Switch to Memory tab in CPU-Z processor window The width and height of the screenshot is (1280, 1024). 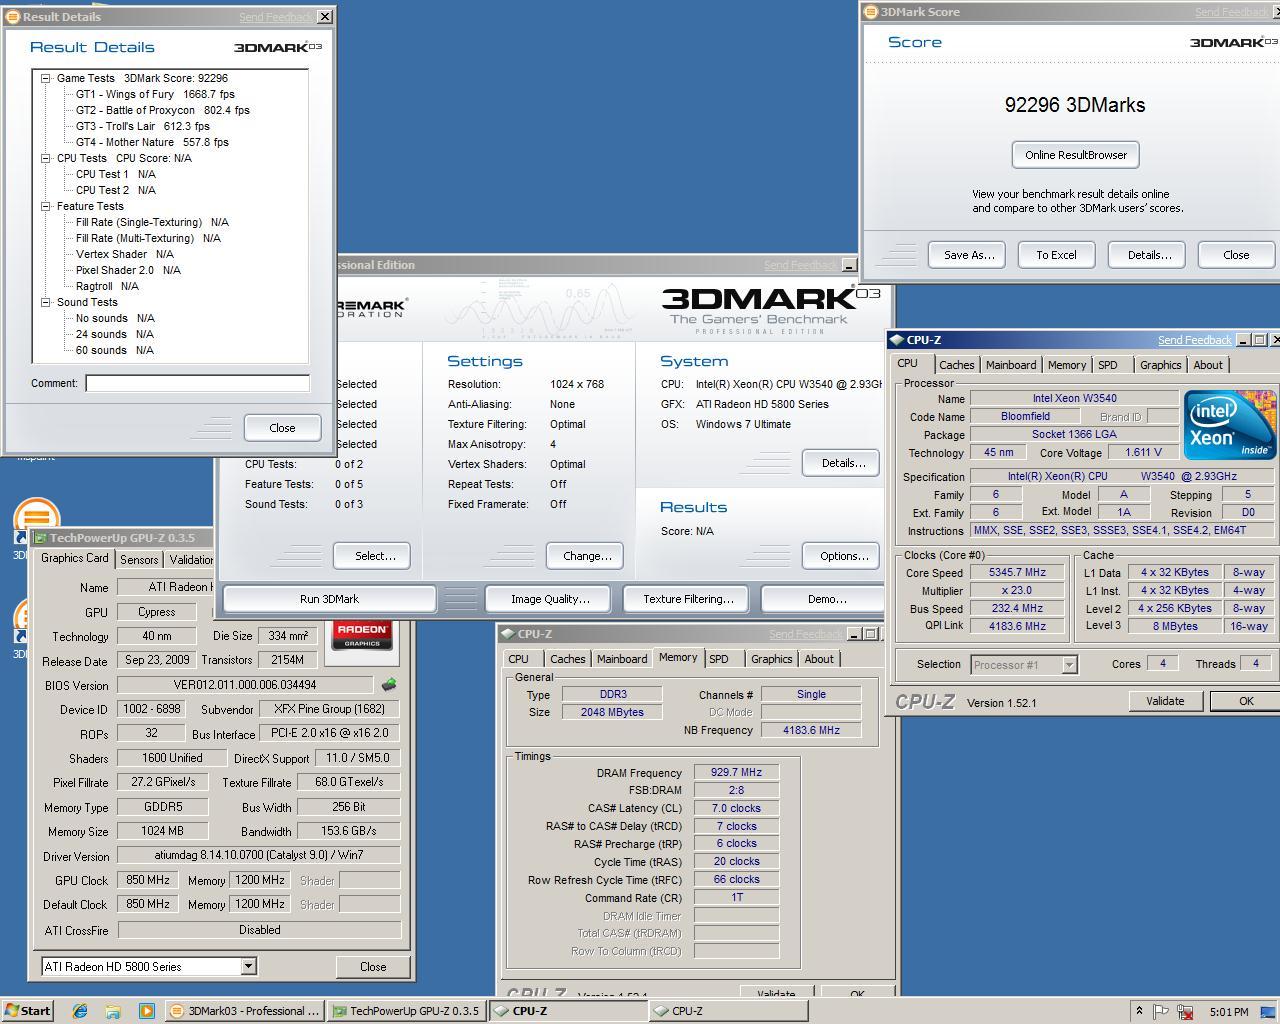(1067, 365)
